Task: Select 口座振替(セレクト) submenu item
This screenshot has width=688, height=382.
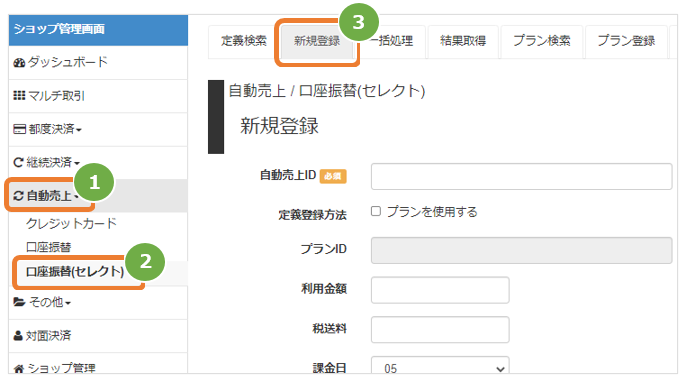Action: click(75, 272)
